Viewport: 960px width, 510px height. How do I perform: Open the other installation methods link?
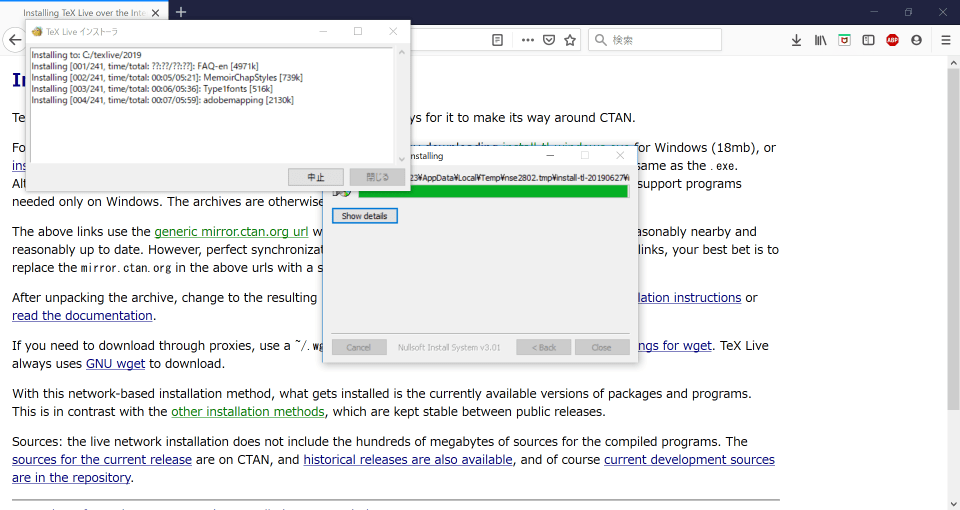click(248, 412)
